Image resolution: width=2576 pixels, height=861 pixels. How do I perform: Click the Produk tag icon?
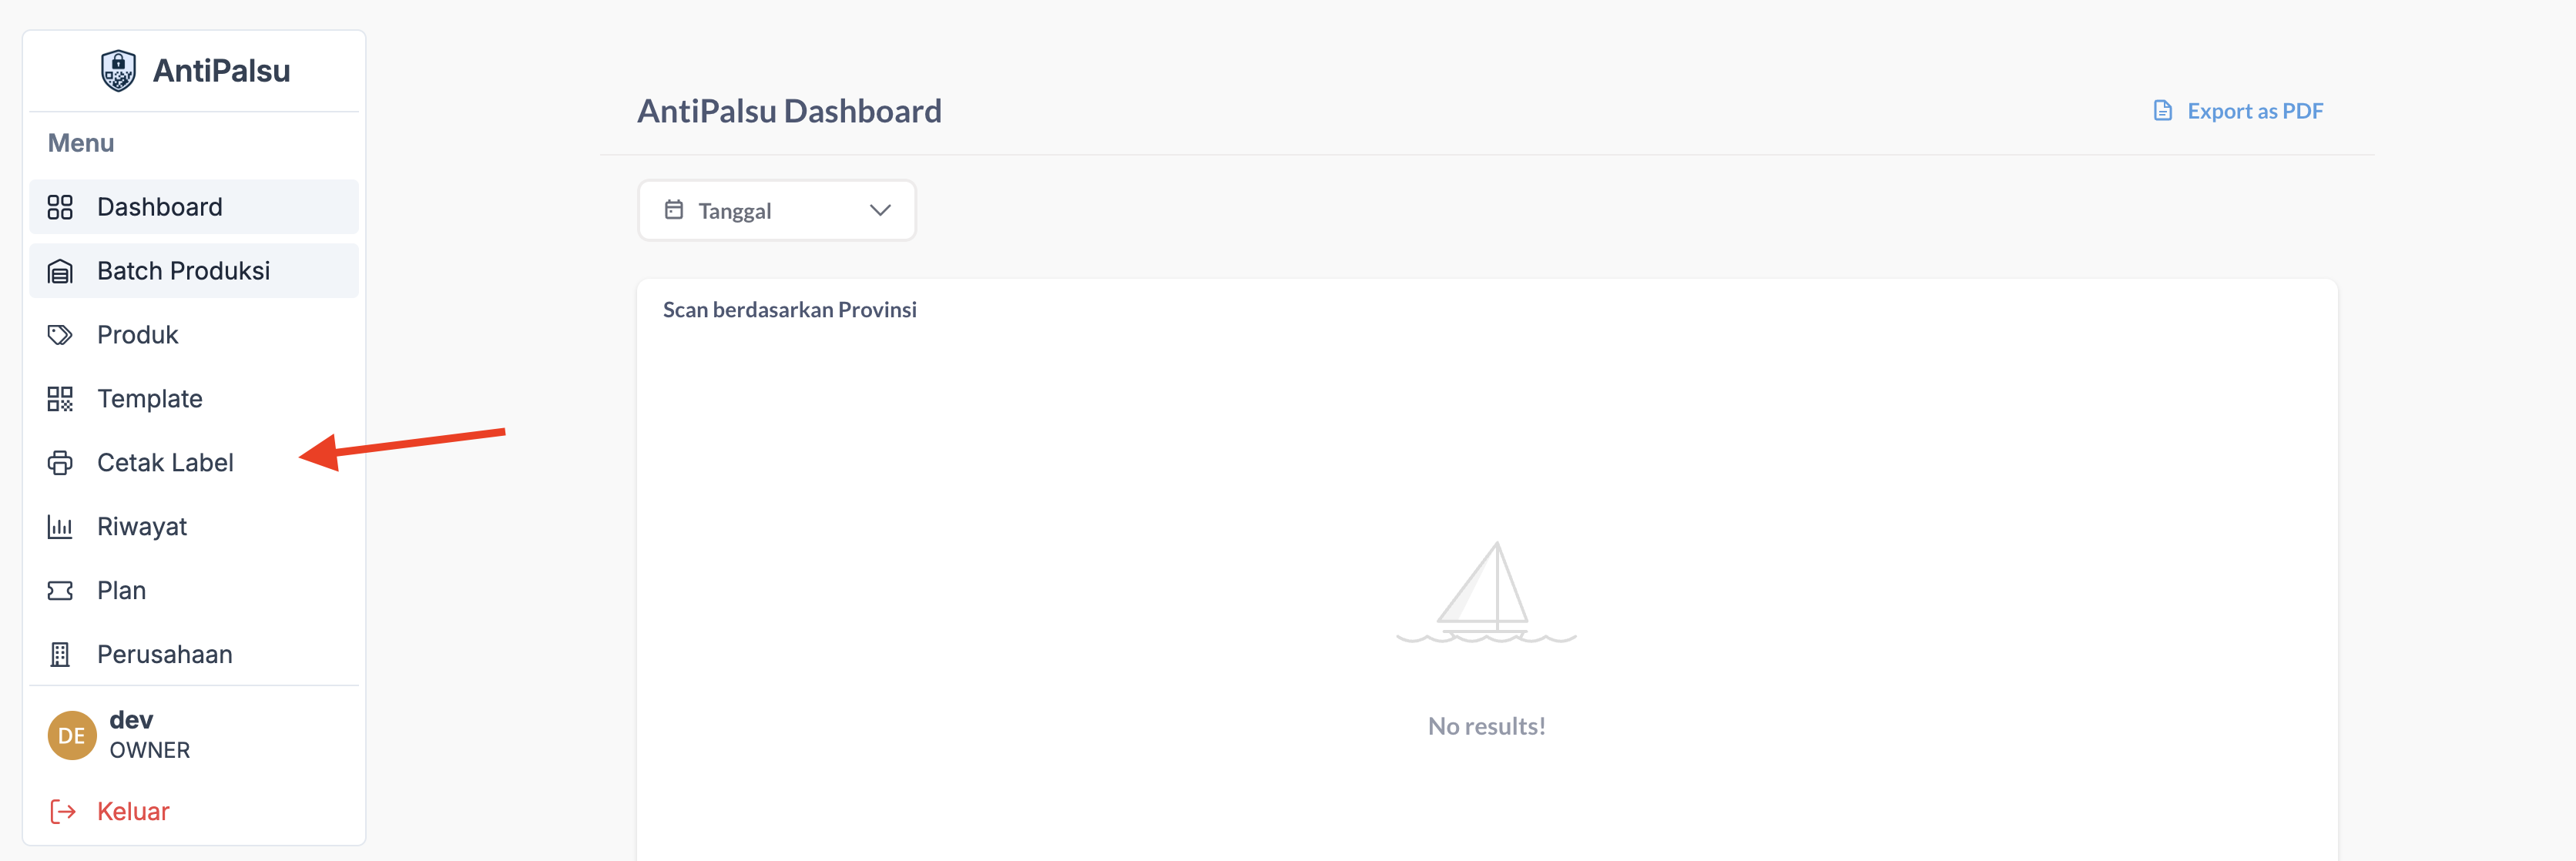pos(60,335)
